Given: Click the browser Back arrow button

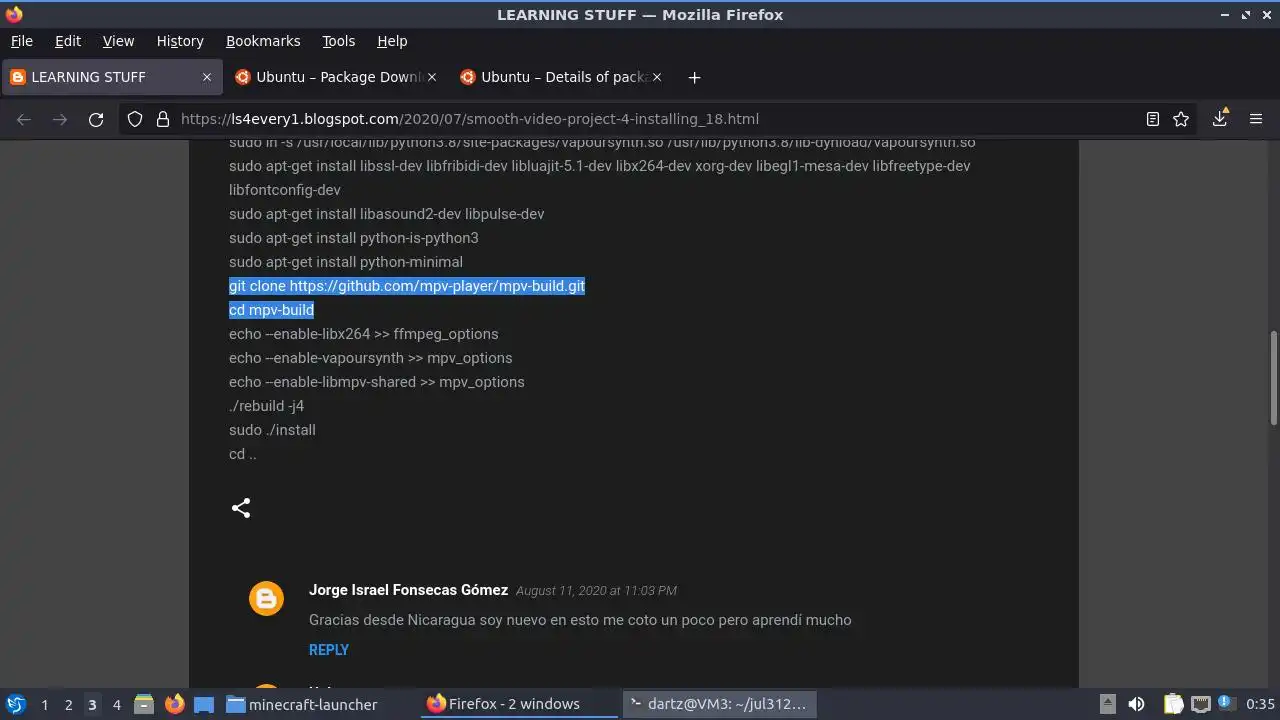Looking at the screenshot, I should point(24,119).
